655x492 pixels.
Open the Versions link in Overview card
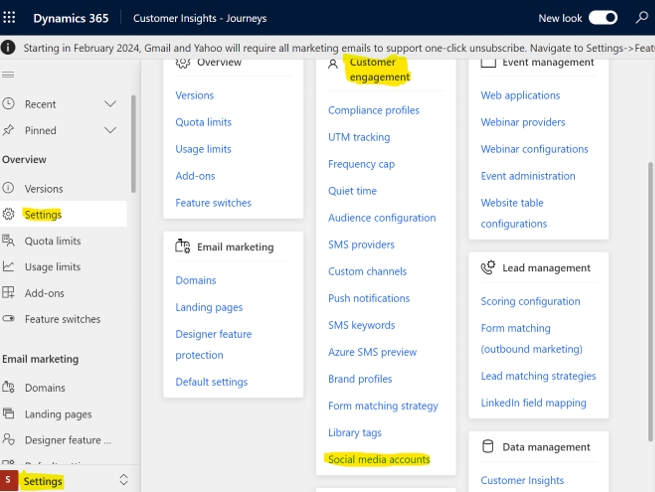tap(195, 95)
